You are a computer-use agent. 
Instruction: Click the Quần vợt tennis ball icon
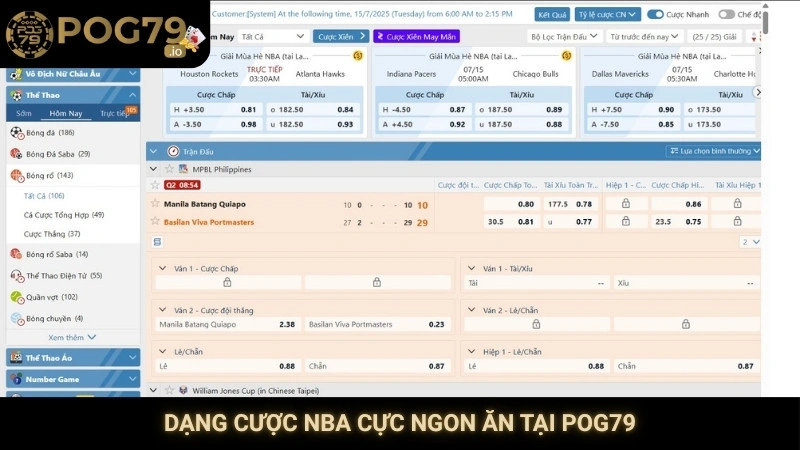pos(17,297)
